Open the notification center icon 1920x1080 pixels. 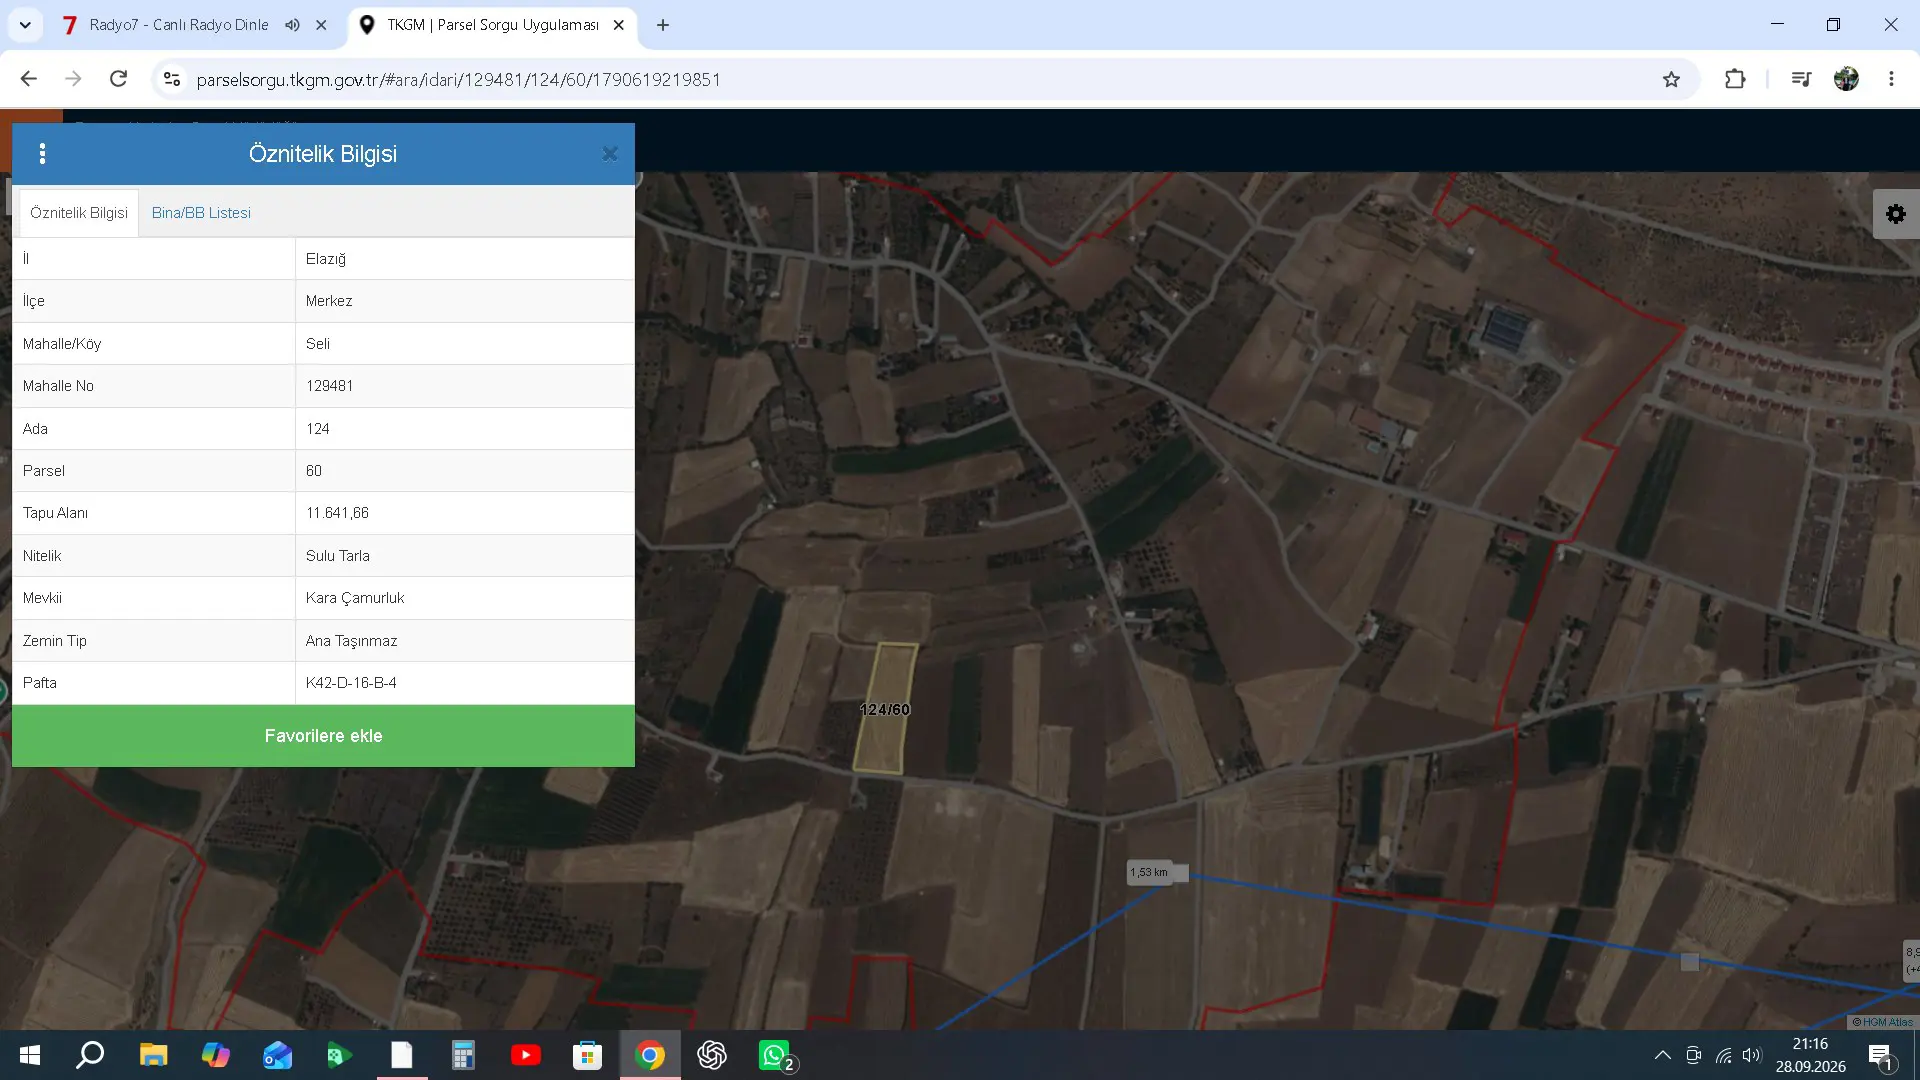click(1880, 1056)
